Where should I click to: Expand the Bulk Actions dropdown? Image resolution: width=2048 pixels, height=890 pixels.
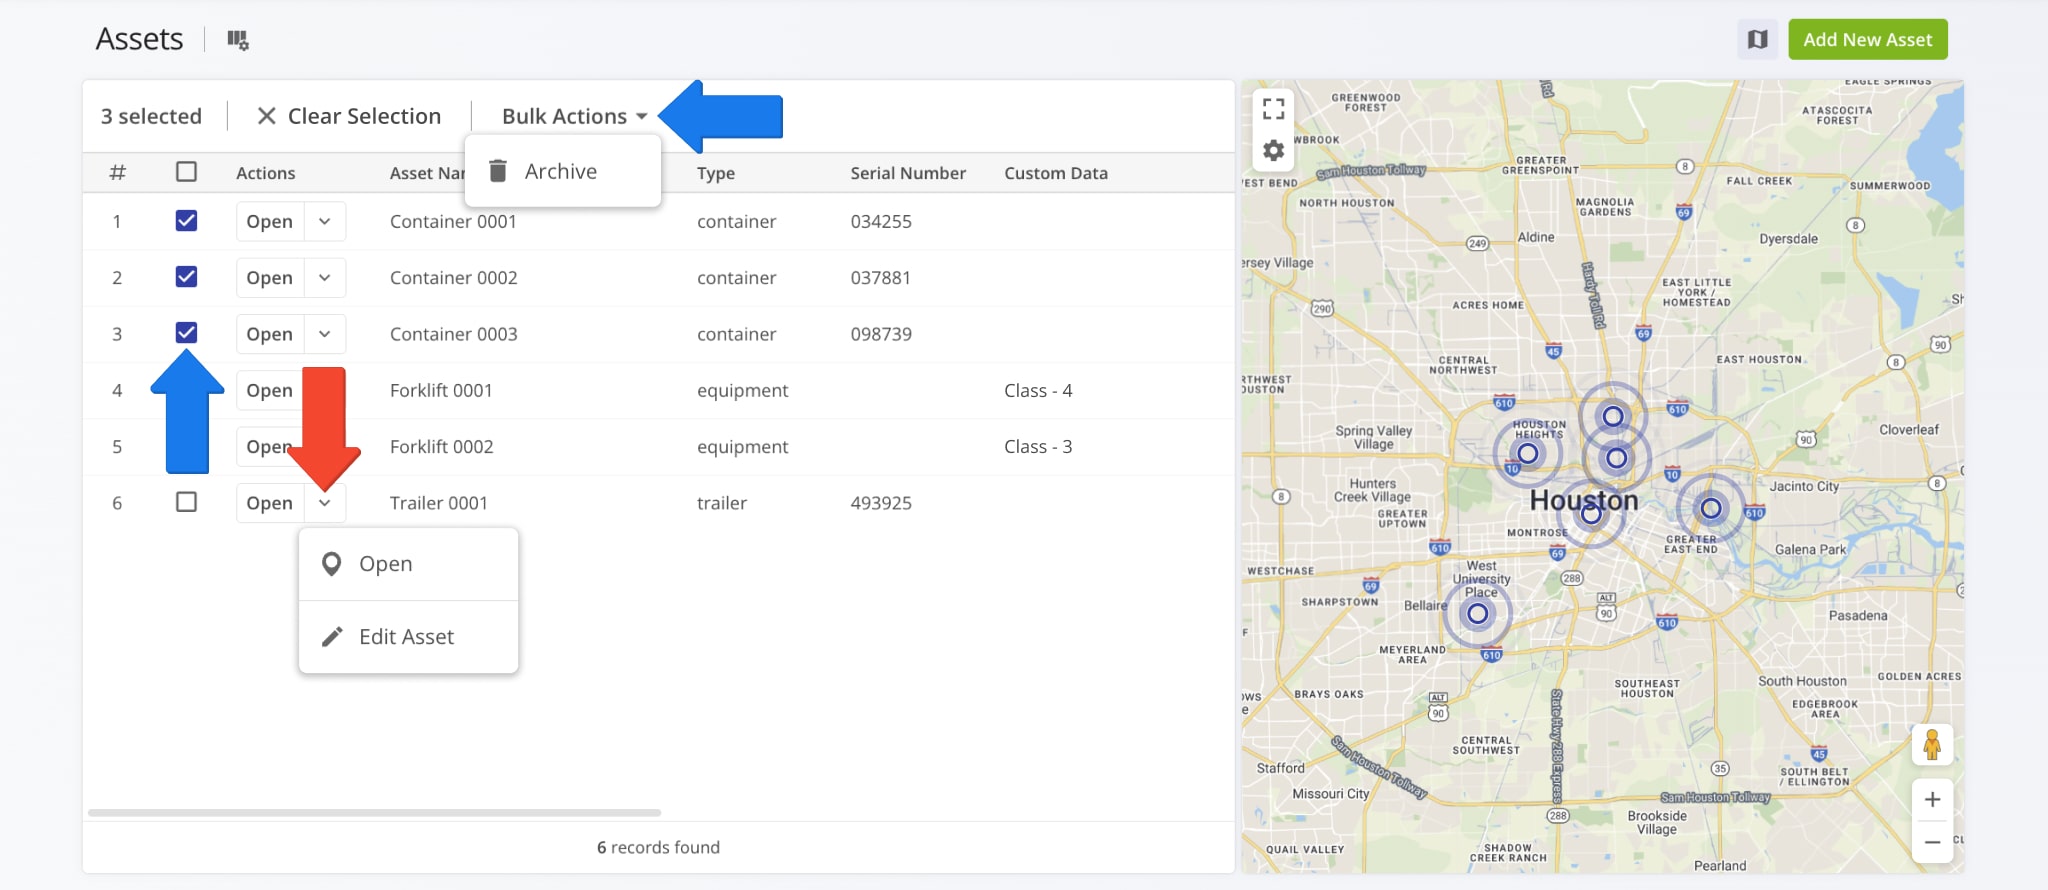tap(574, 116)
